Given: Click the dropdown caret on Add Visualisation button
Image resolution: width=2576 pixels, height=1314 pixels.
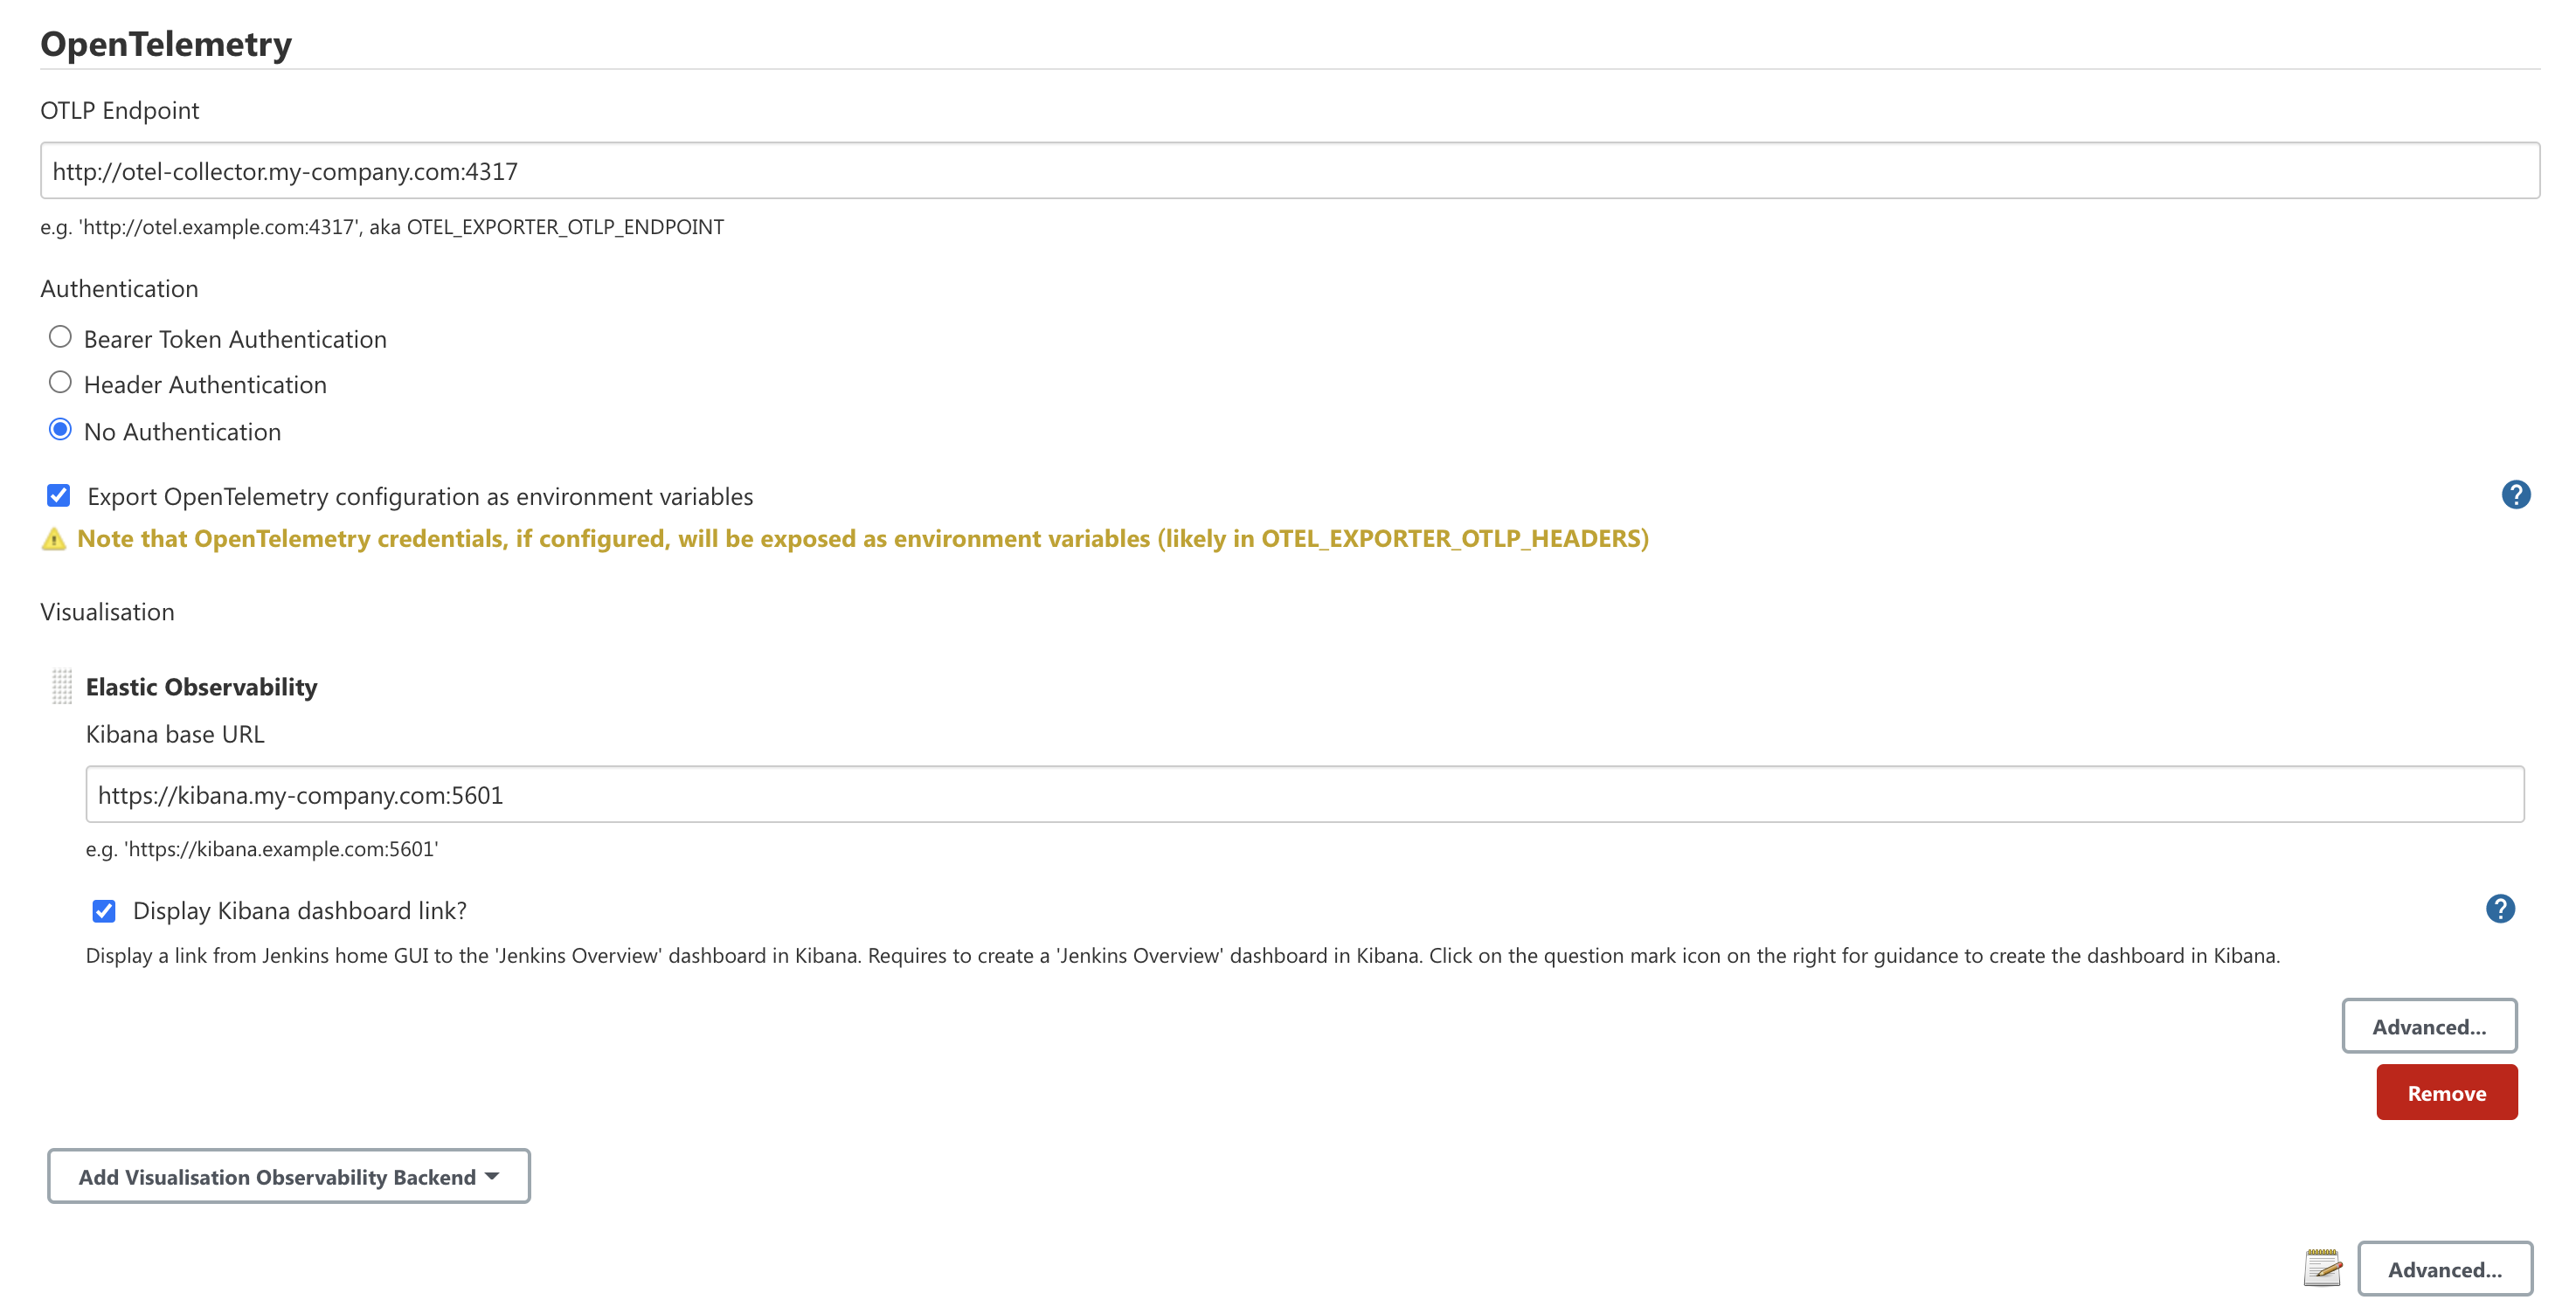Looking at the screenshot, I should pyautogui.click(x=492, y=1177).
